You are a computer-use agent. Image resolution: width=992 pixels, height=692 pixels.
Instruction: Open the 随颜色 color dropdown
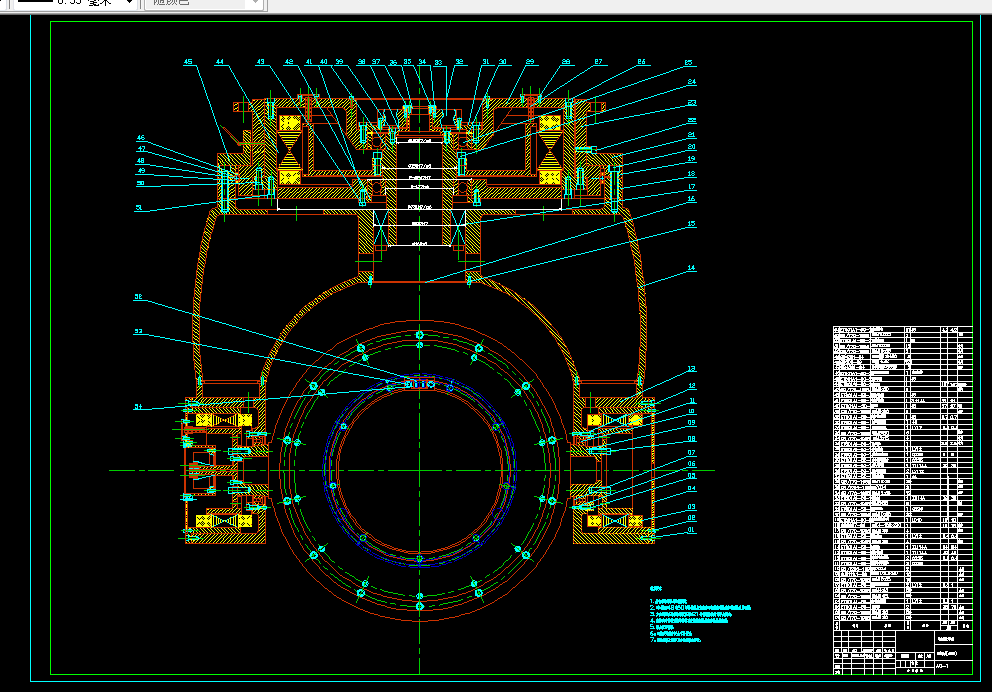(x=202, y=3)
